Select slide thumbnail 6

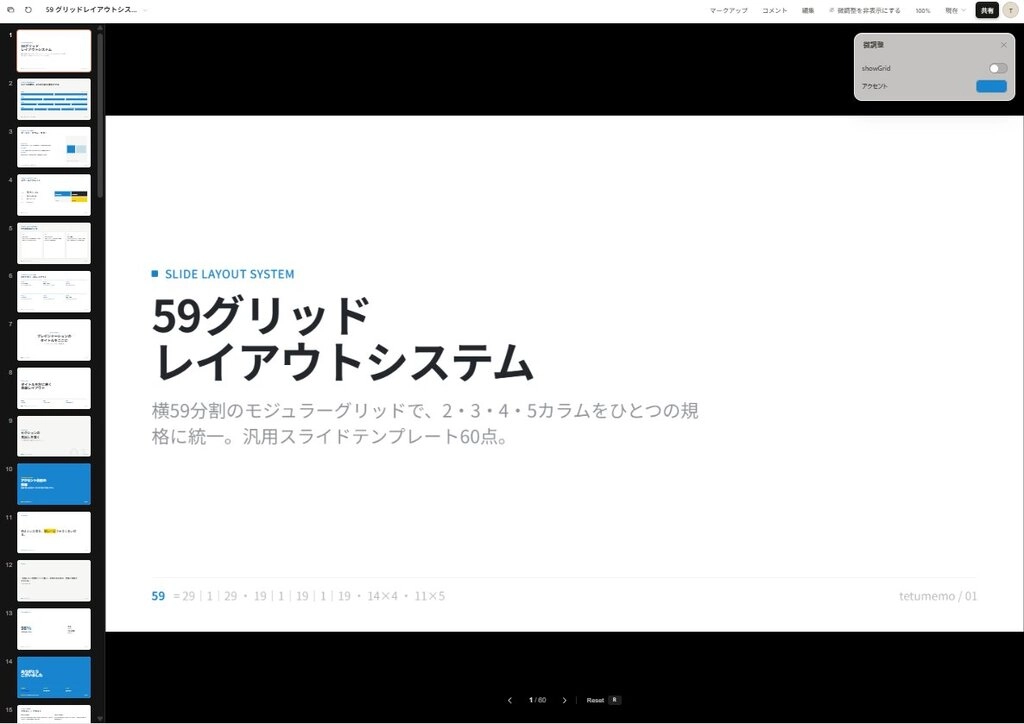54,292
